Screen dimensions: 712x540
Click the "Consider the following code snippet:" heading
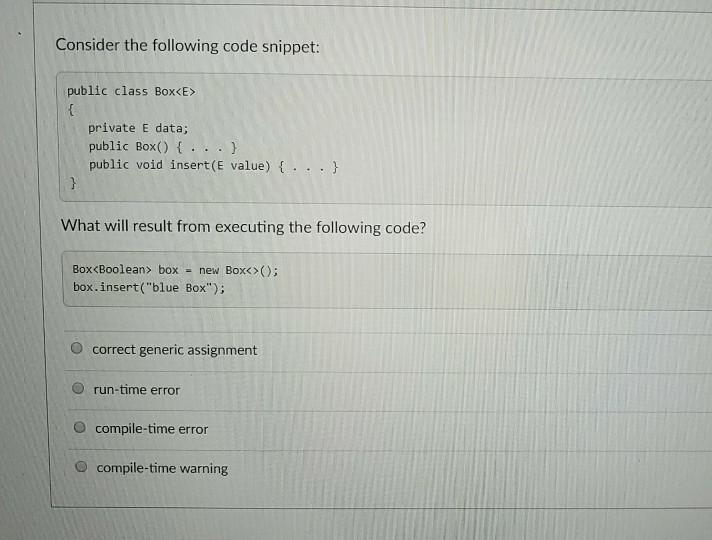coord(188,46)
